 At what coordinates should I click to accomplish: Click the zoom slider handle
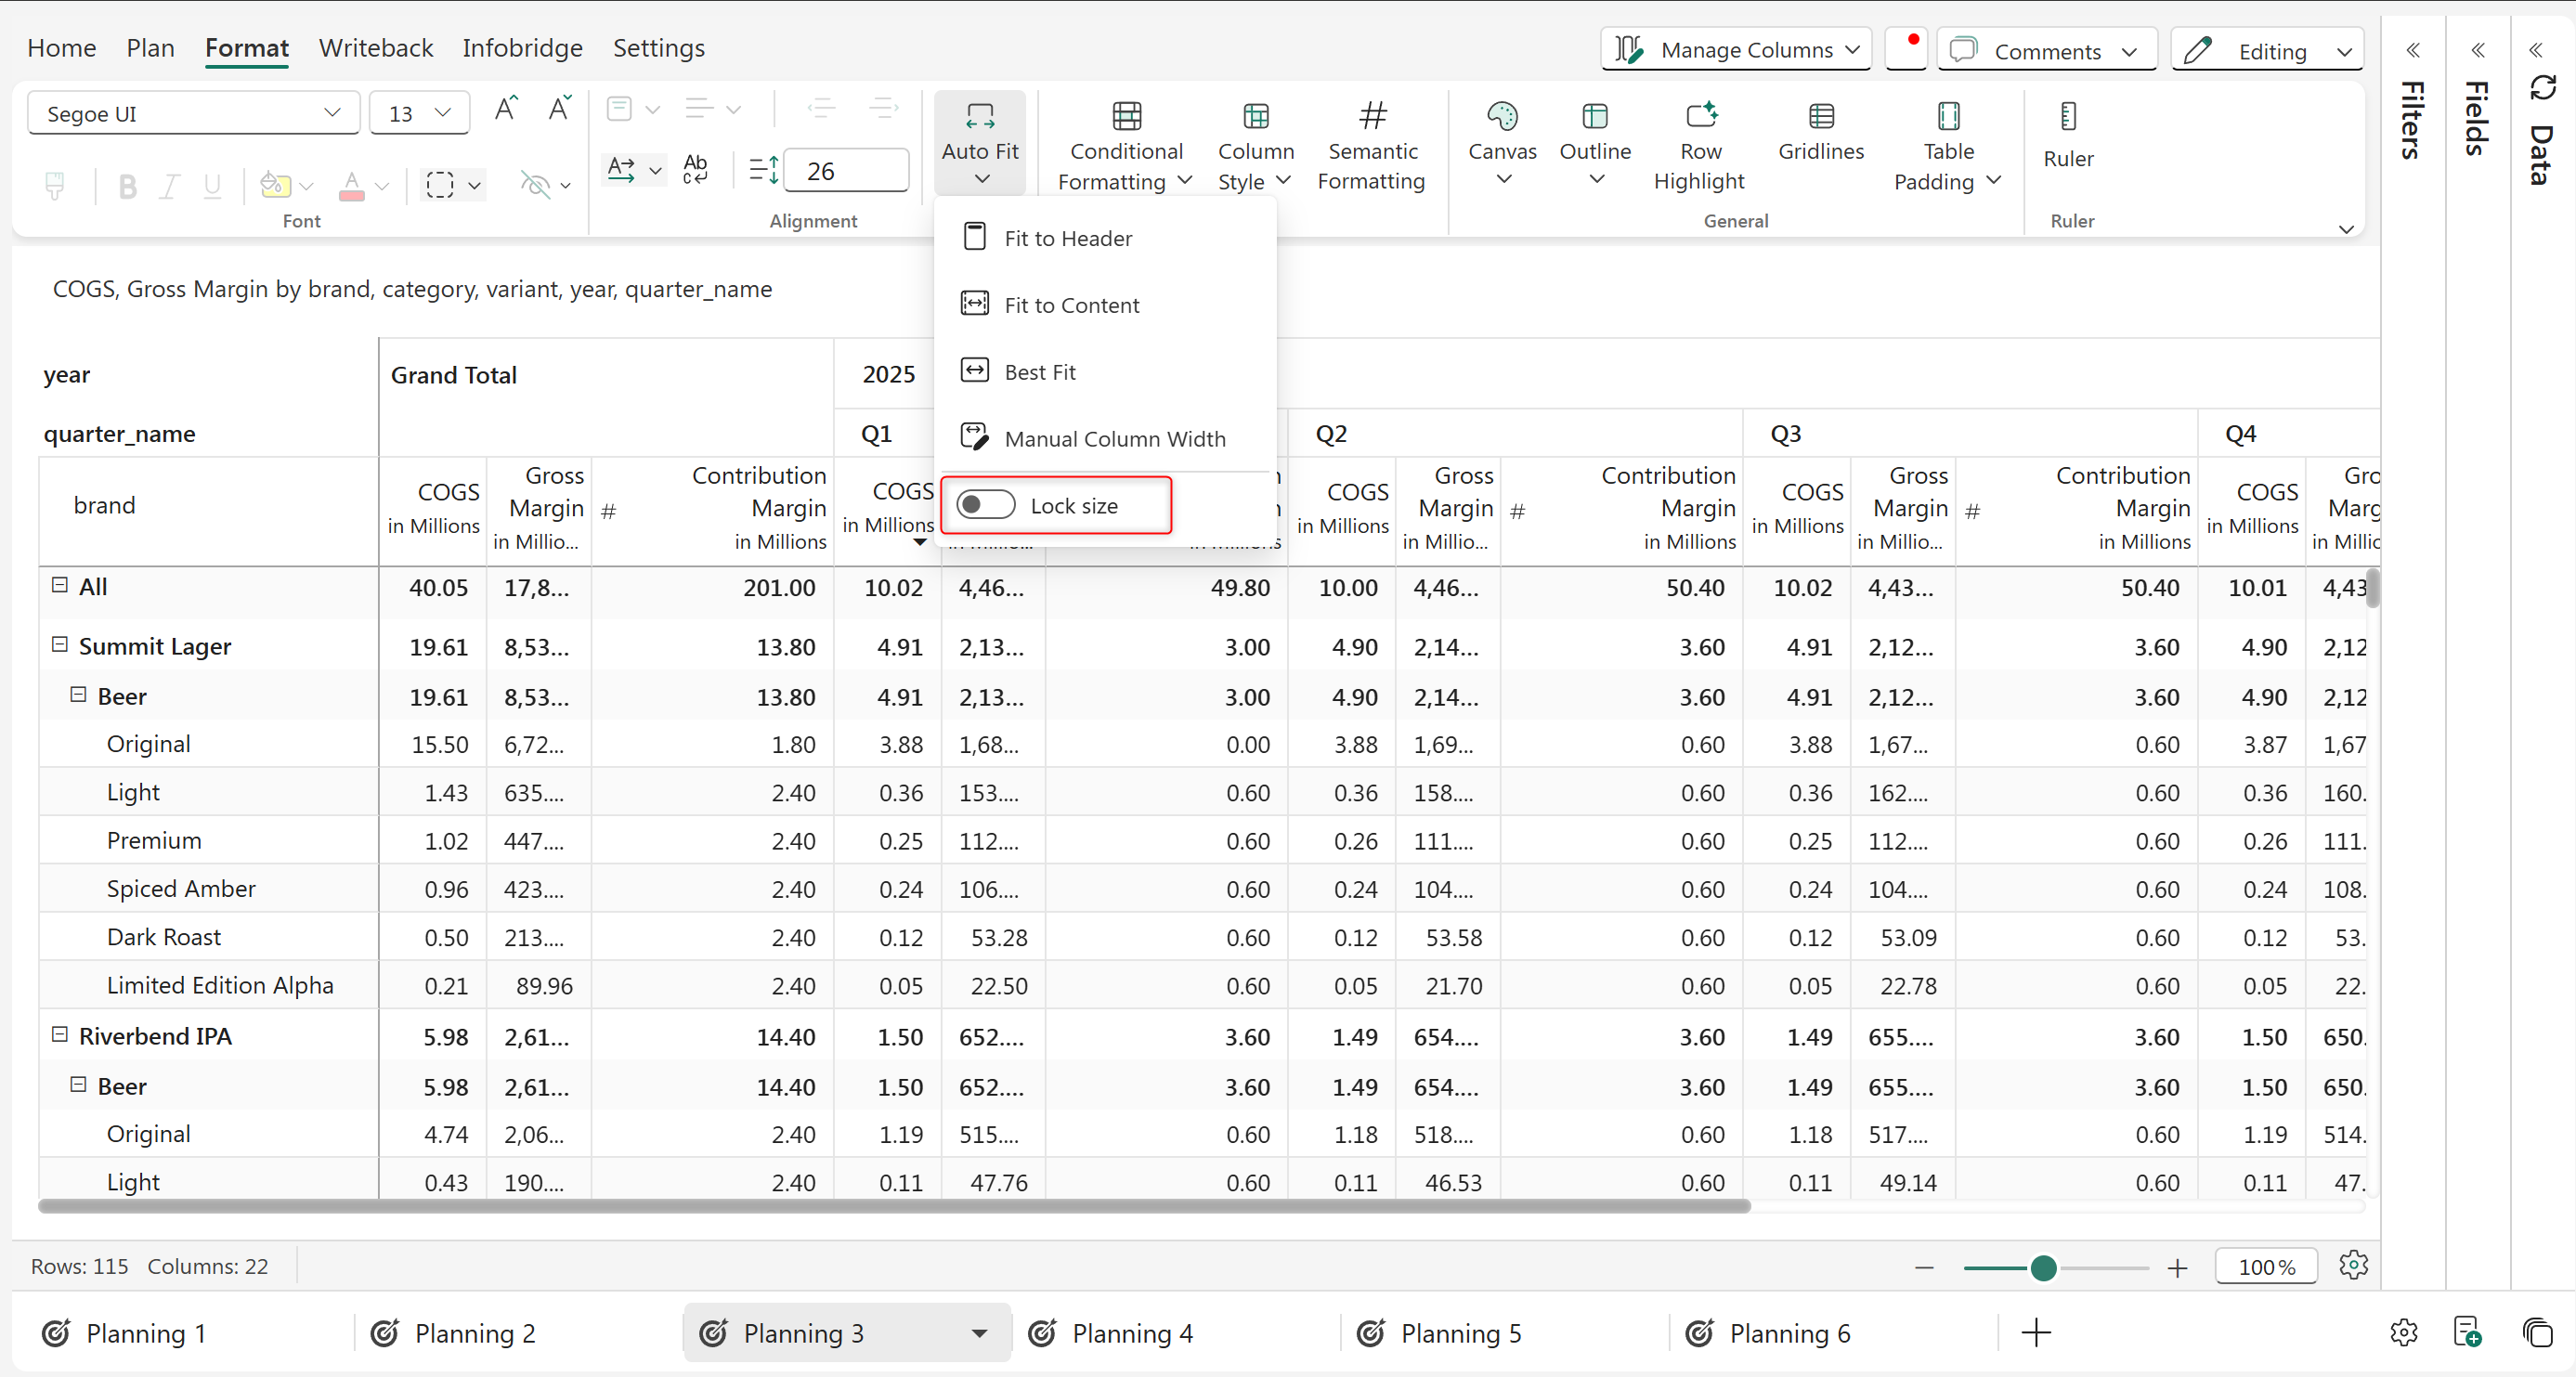tap(2043, 1268)
